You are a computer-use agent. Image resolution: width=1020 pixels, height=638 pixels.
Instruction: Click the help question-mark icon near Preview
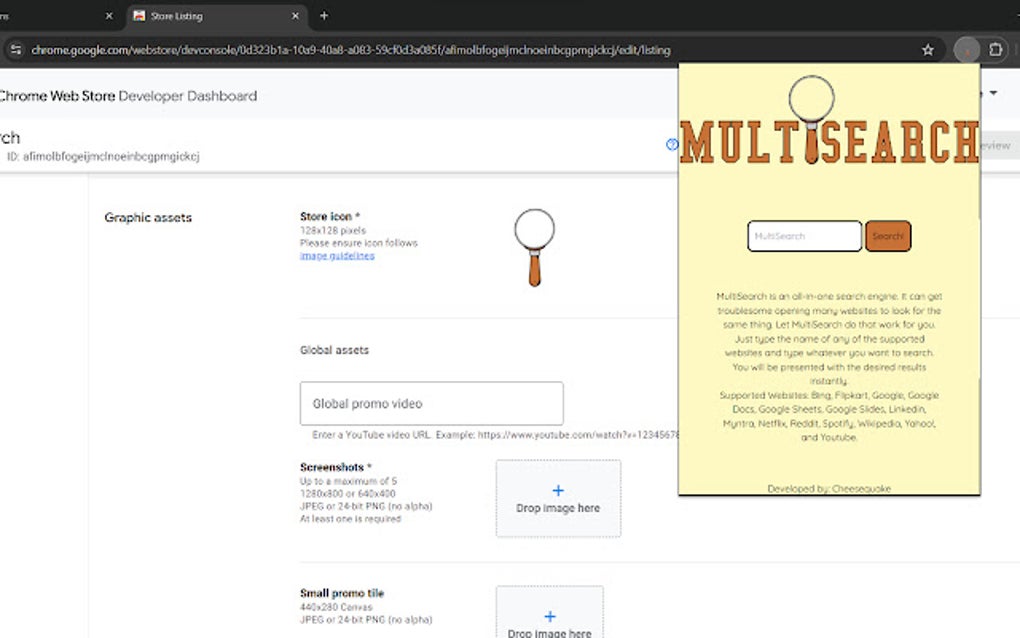tap(672, 145)
